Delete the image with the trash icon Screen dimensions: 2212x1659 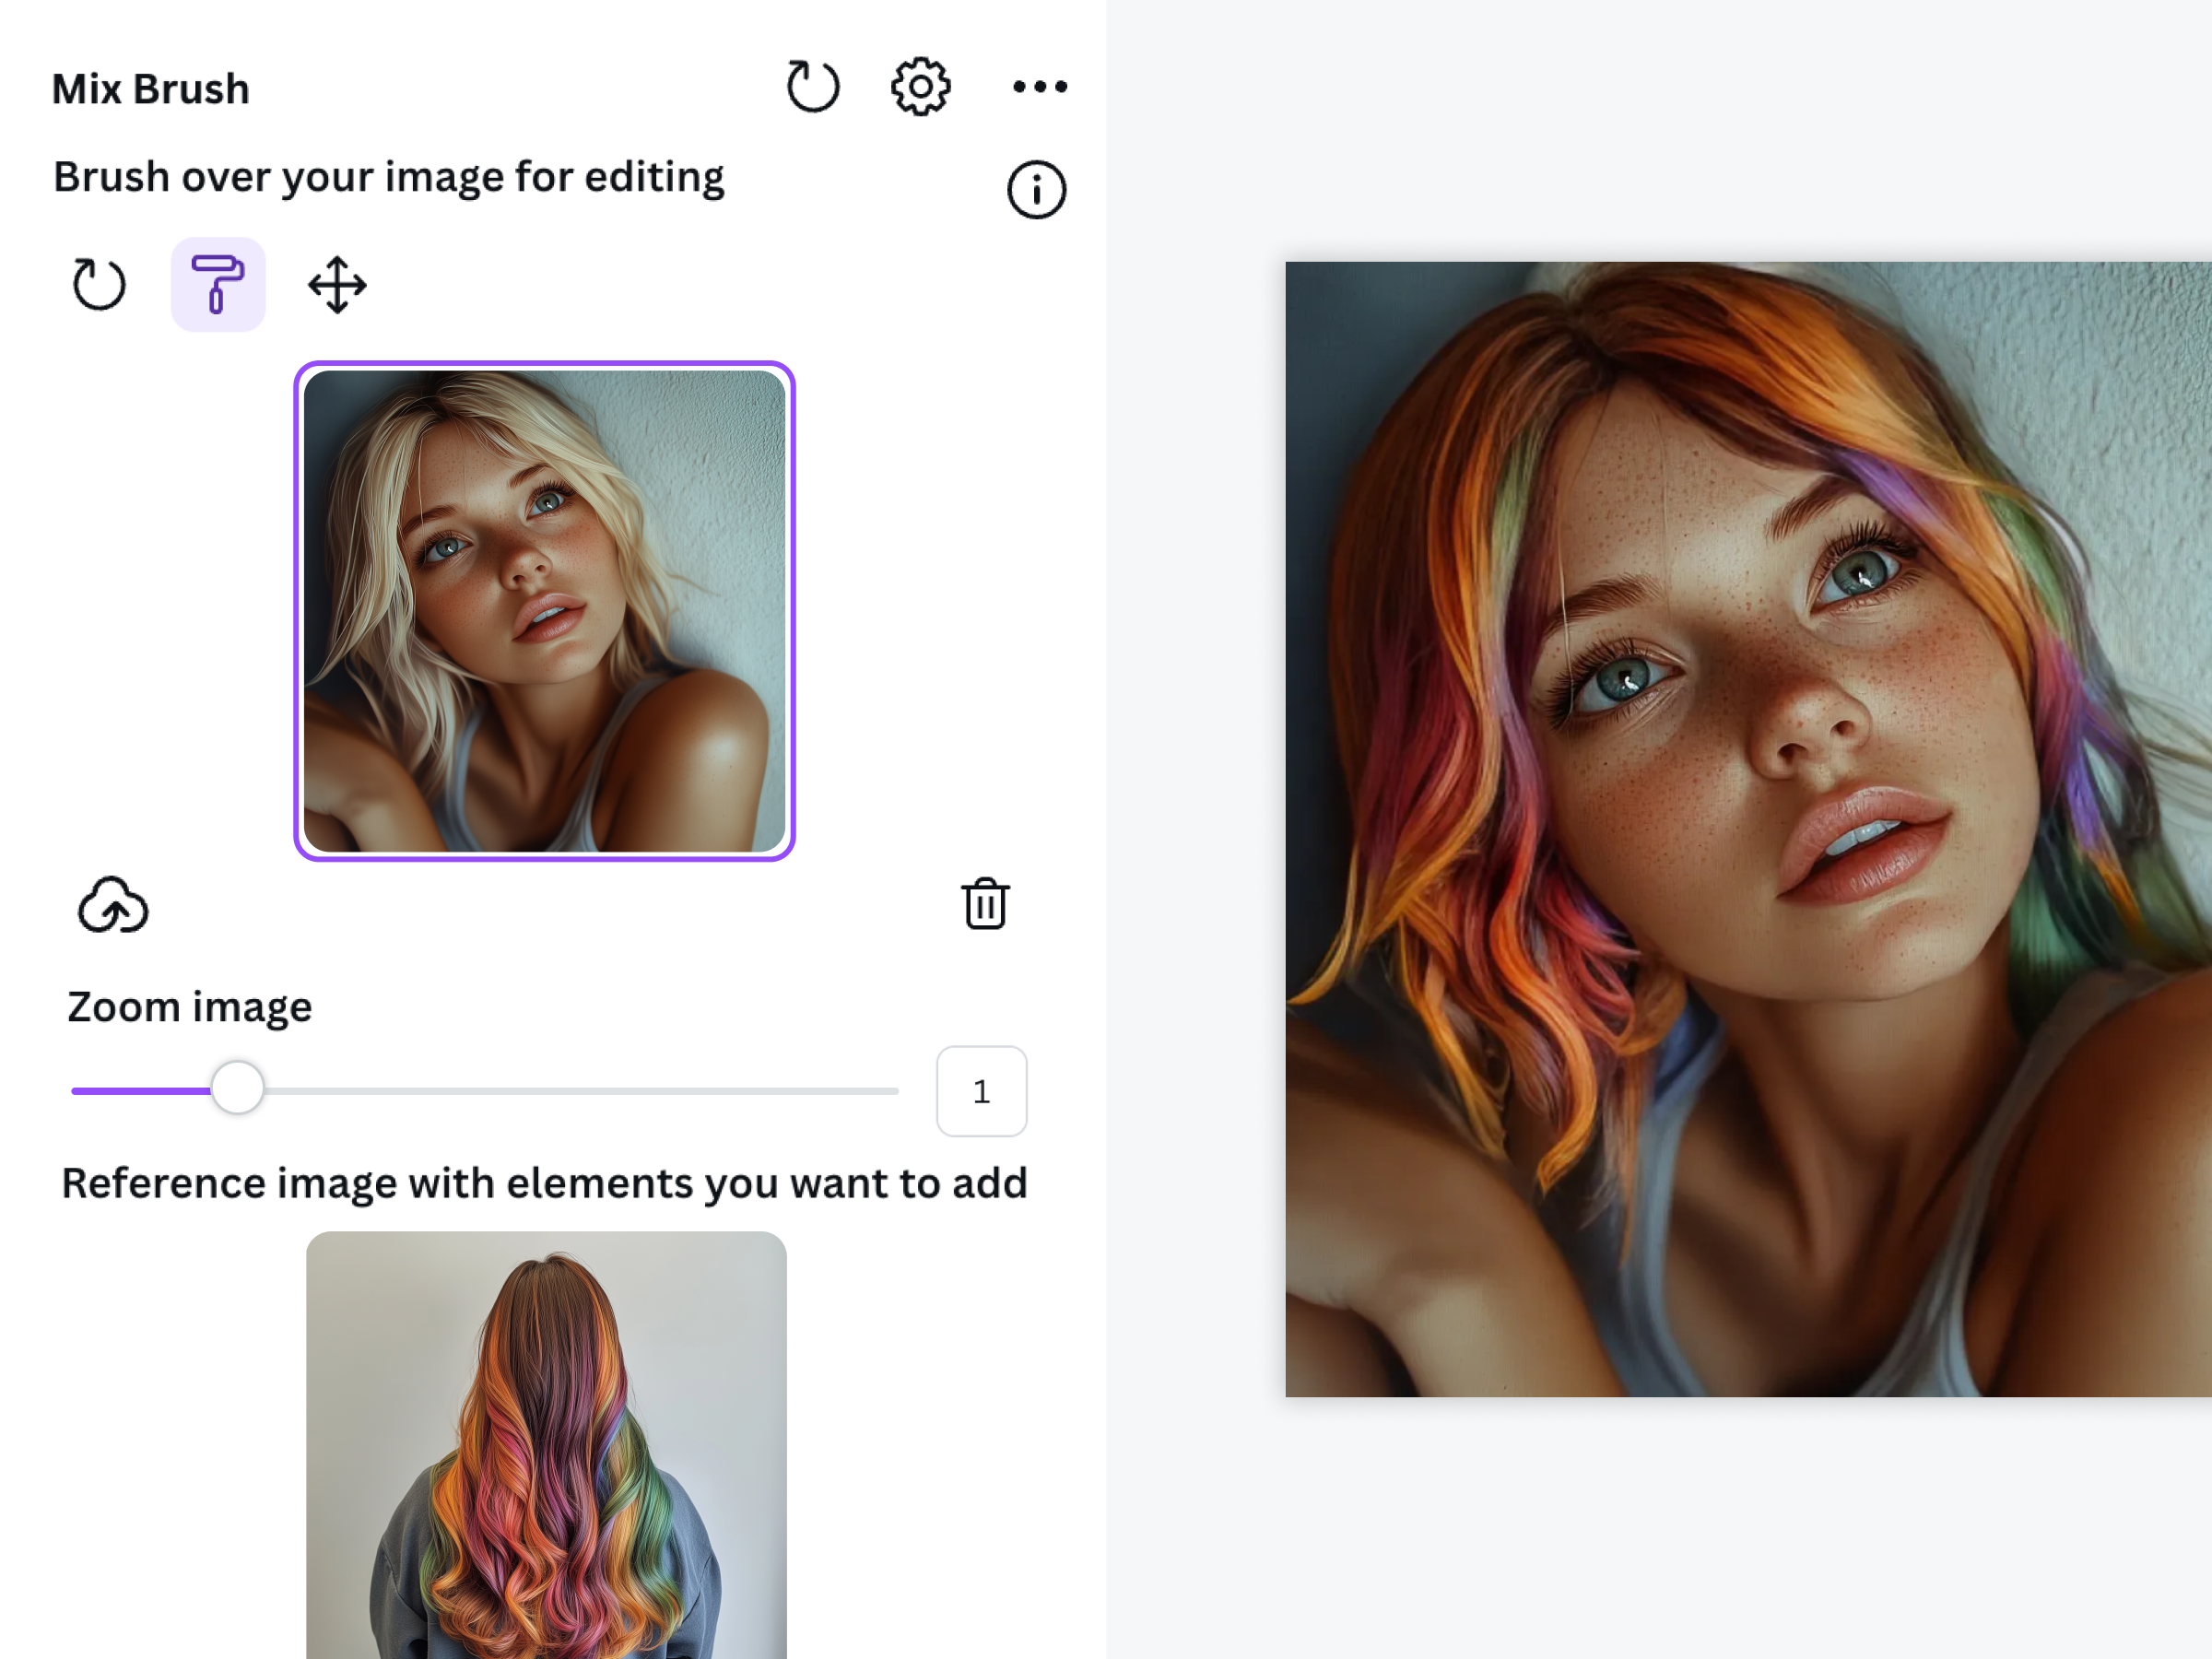point(985,904)
